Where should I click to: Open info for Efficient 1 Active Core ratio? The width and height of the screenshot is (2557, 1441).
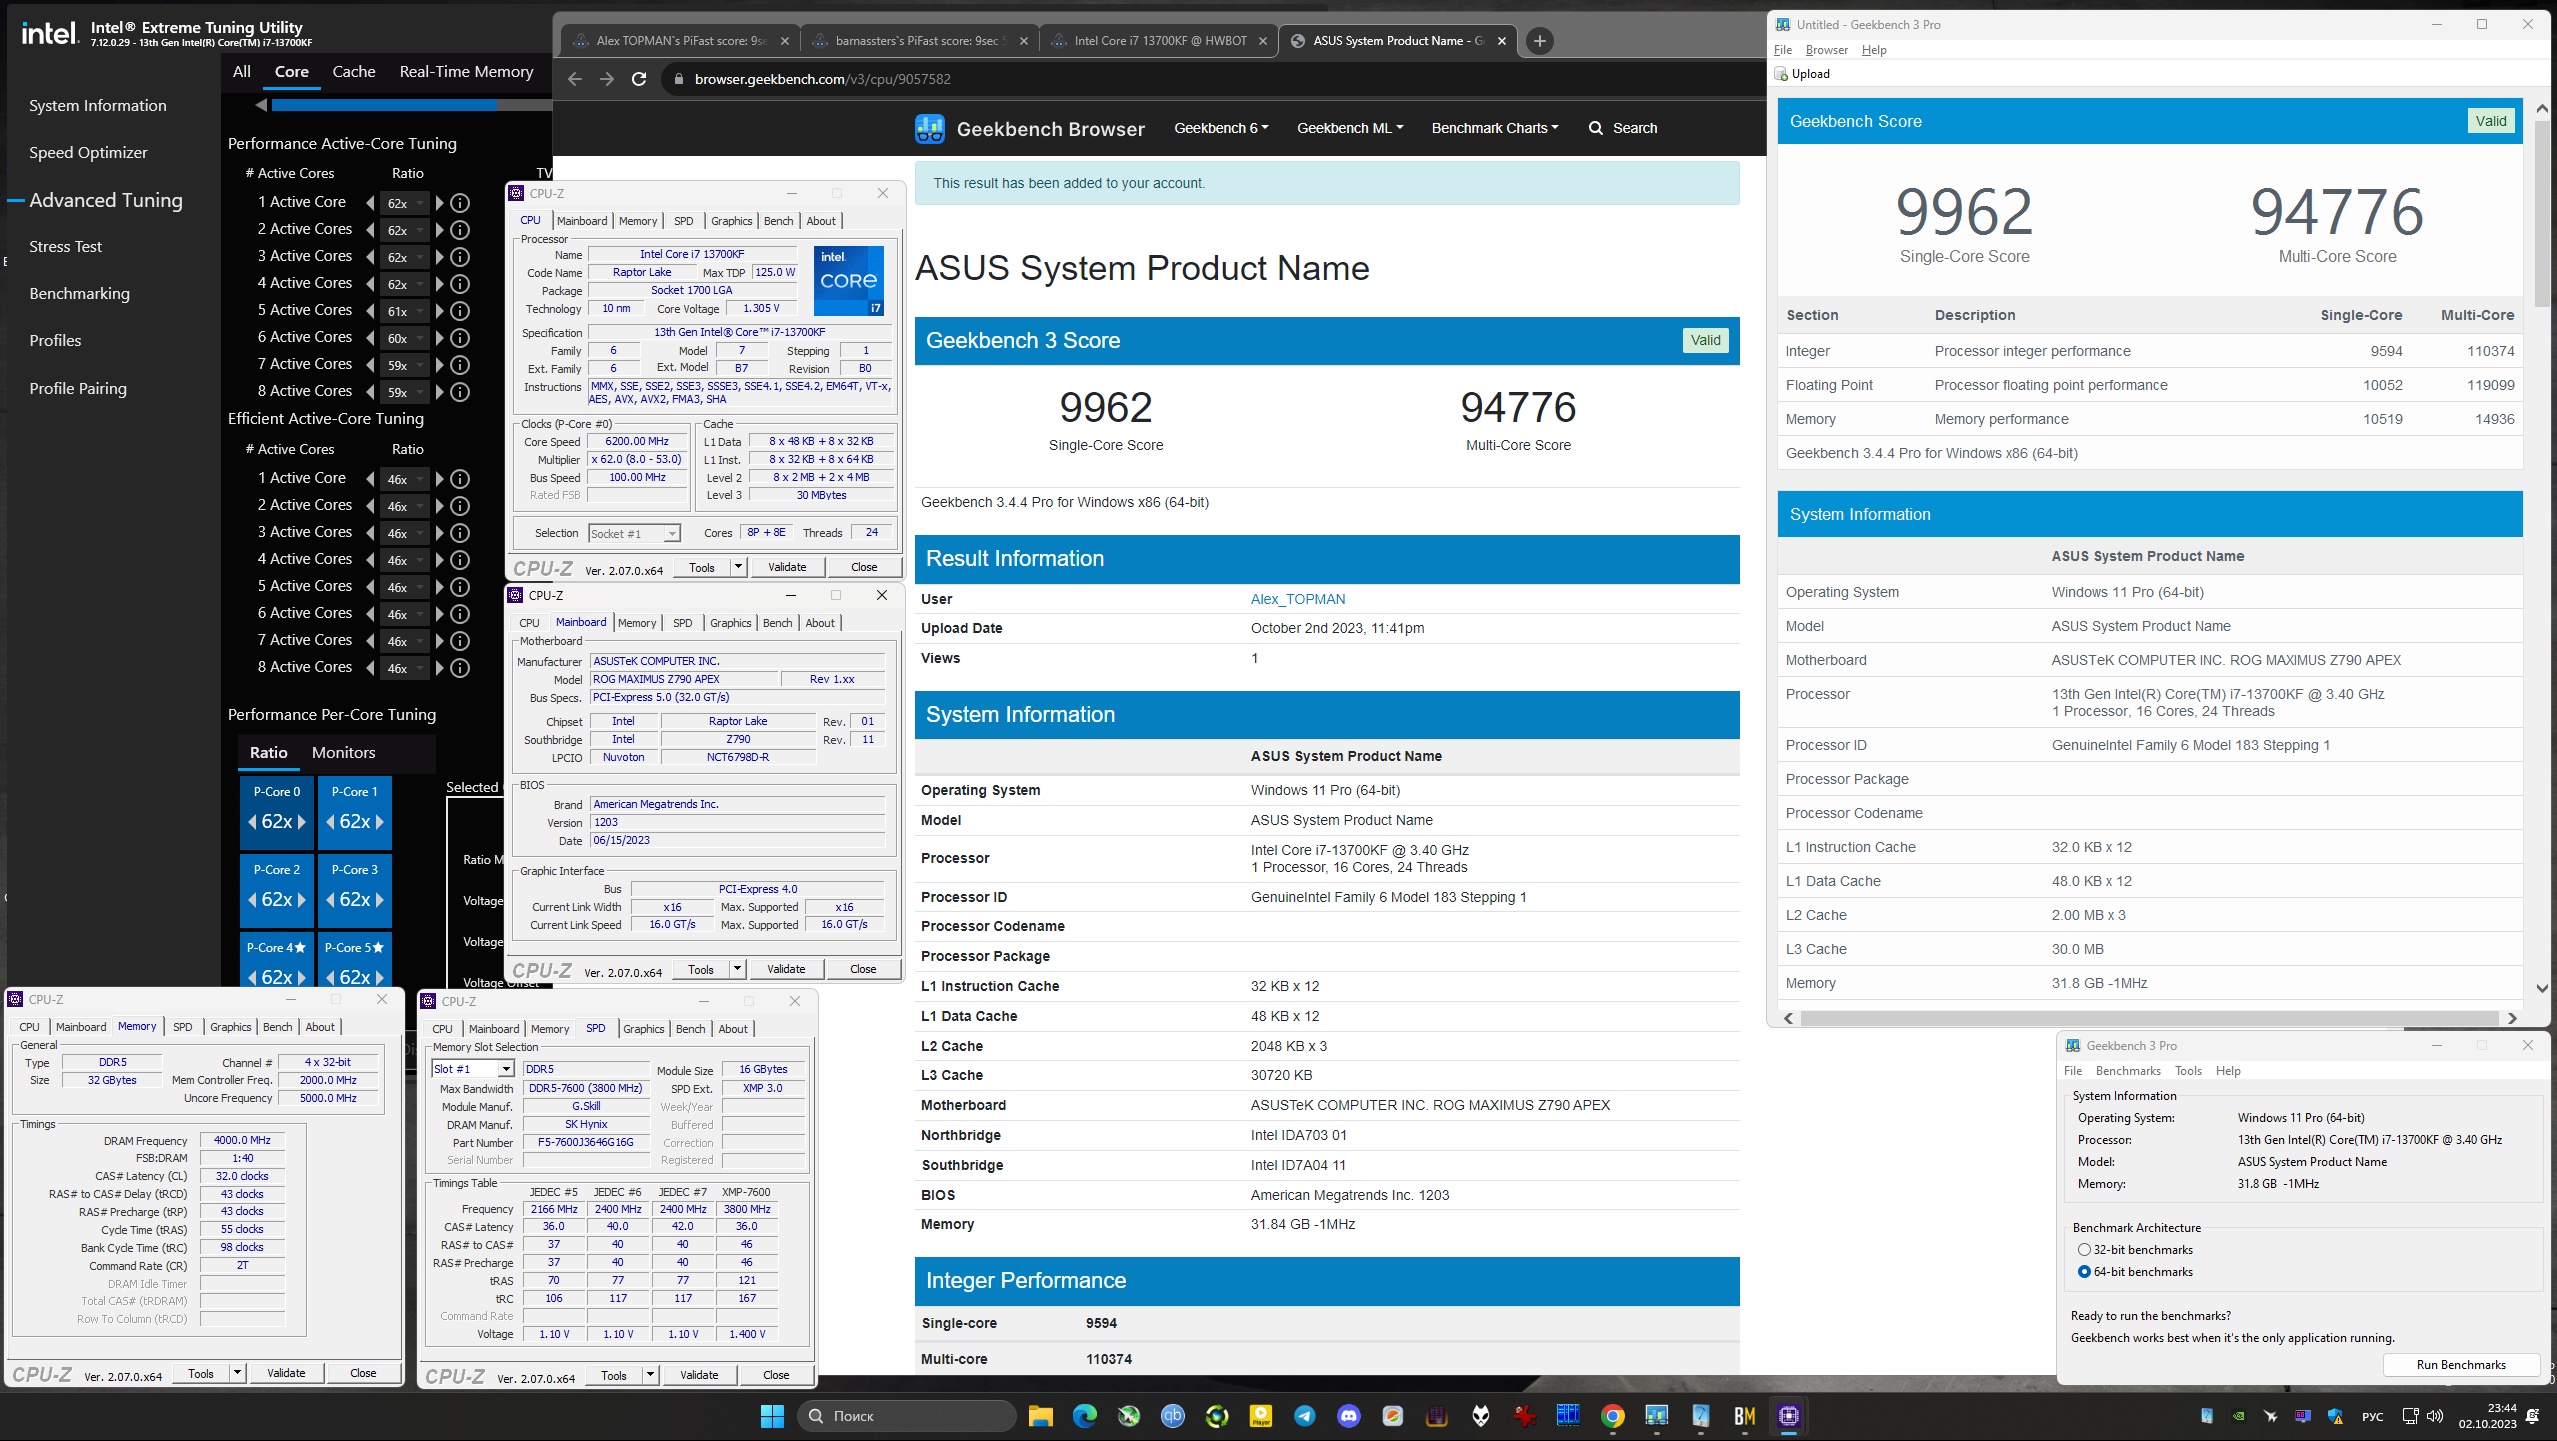coord(460,479)
